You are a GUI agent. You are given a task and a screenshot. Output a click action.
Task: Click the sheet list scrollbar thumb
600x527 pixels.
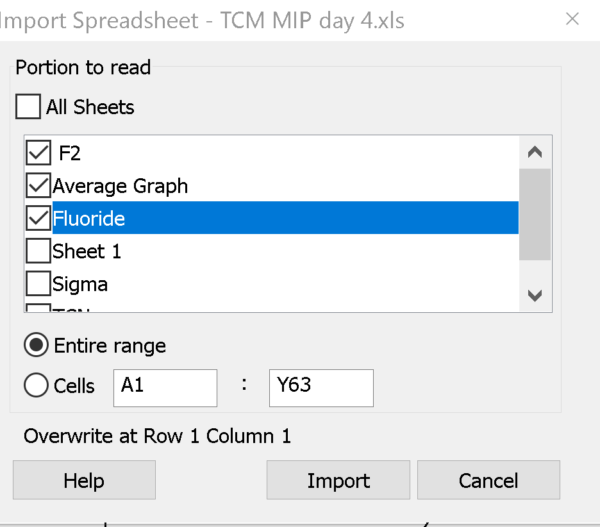coord(534,214)
